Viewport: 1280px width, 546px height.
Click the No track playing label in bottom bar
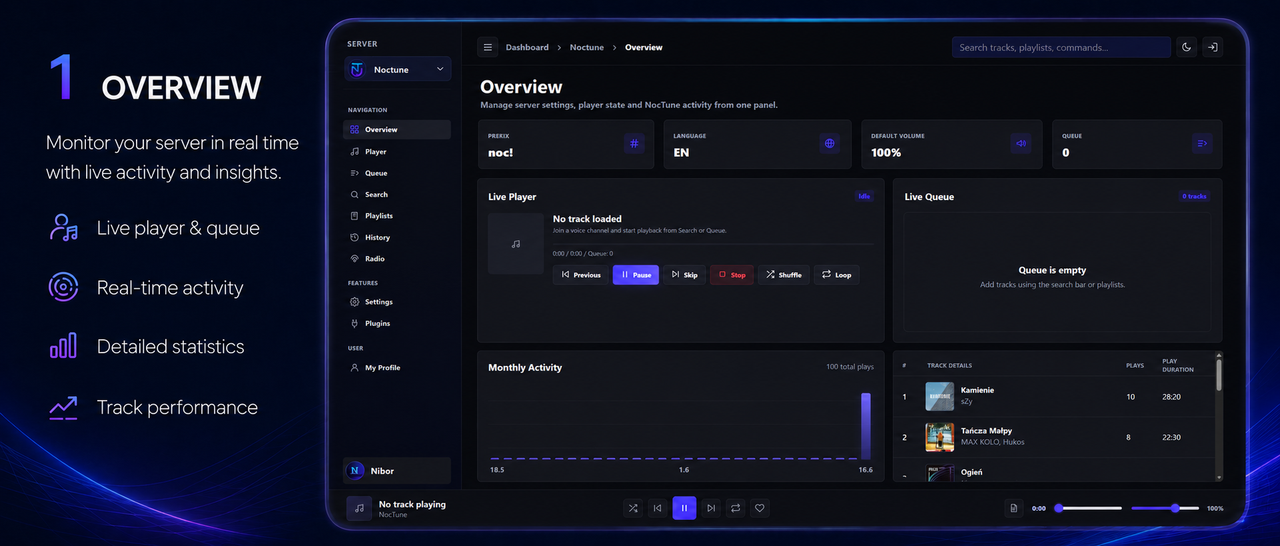tap(412, 504)
